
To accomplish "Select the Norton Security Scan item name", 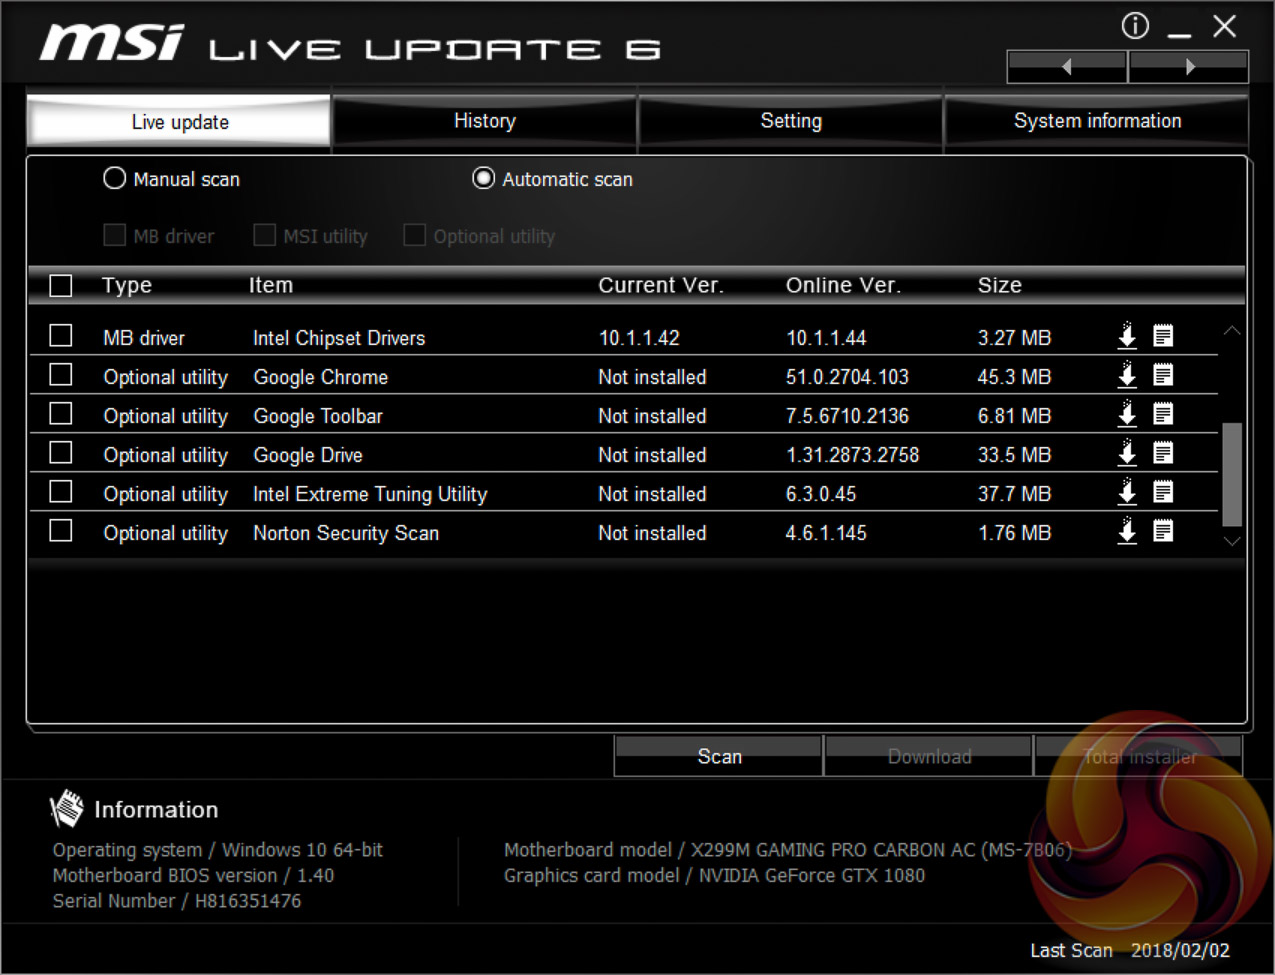I will (346, 533).
